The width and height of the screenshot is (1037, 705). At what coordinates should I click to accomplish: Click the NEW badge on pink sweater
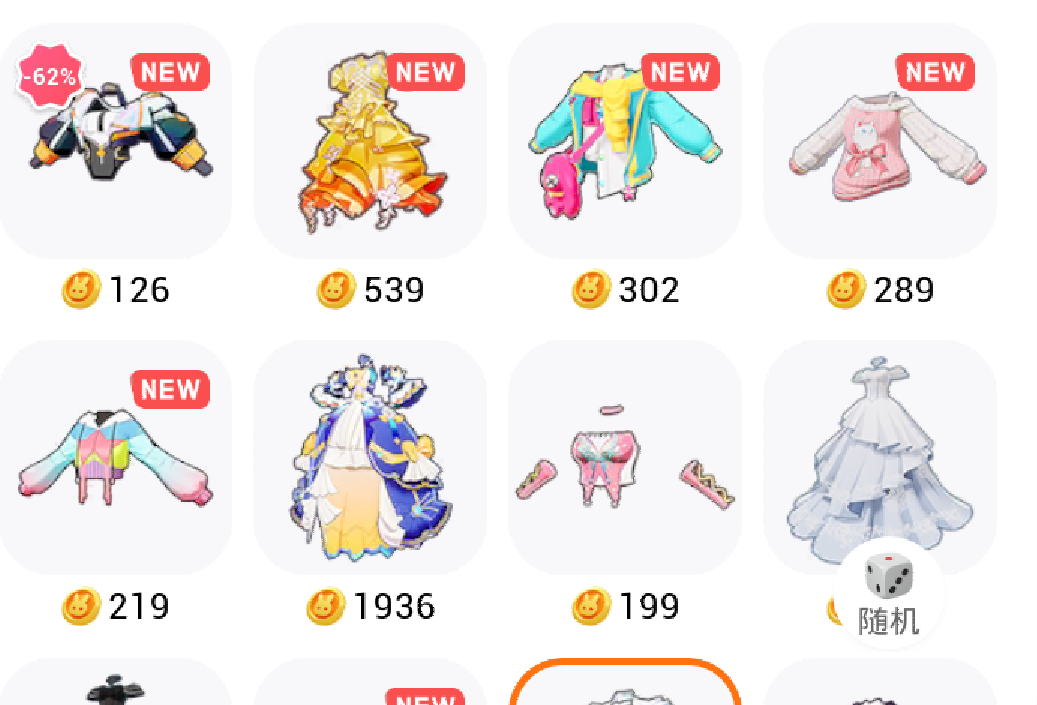(935, 71)
